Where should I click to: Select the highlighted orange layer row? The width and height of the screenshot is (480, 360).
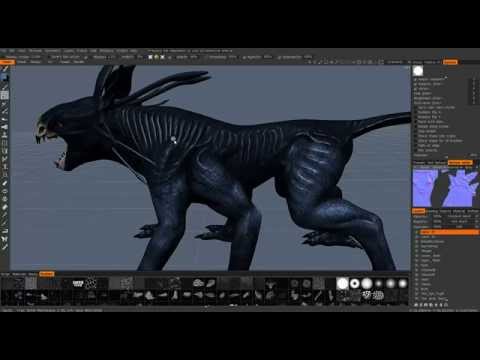449,232
